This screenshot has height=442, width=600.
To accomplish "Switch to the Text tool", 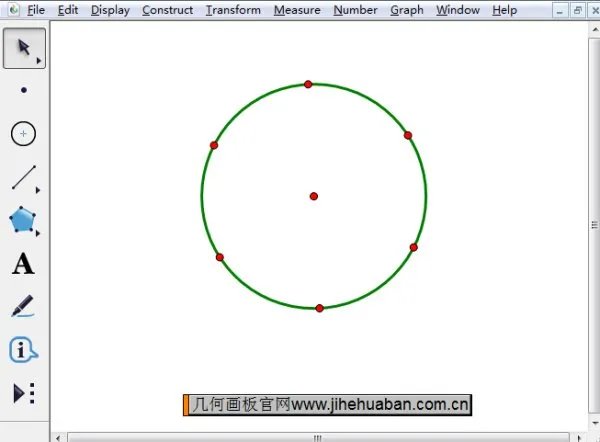I will [x=23, y=264].
